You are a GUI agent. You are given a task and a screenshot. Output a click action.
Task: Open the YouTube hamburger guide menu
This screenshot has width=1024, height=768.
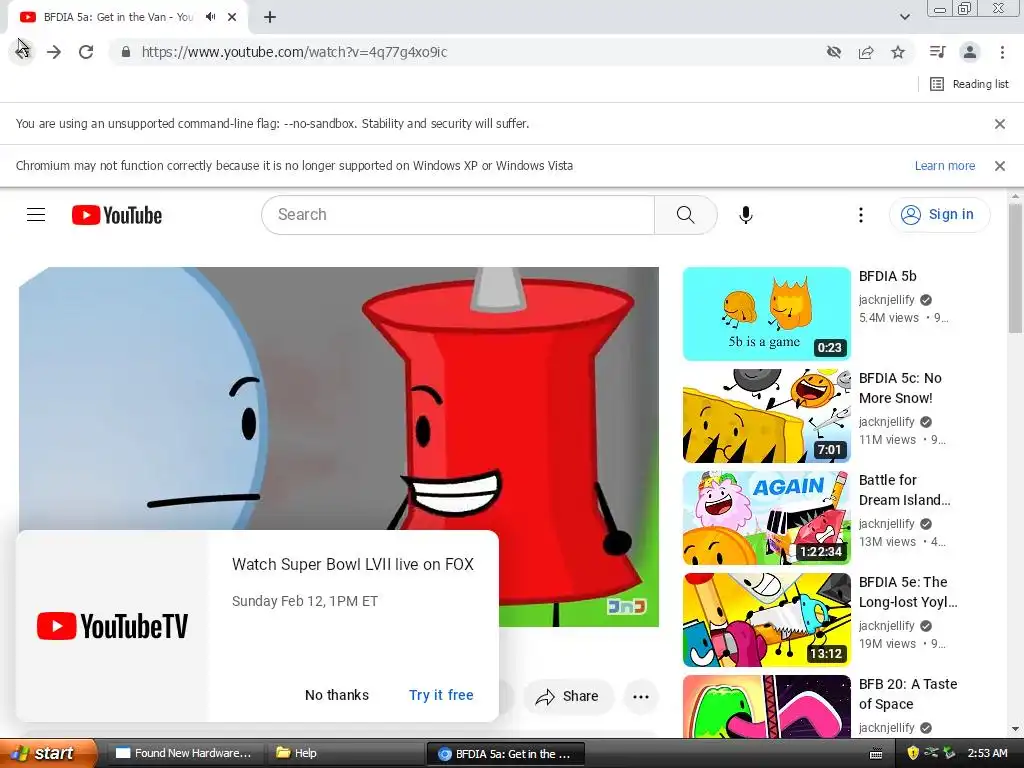(36, 215)
